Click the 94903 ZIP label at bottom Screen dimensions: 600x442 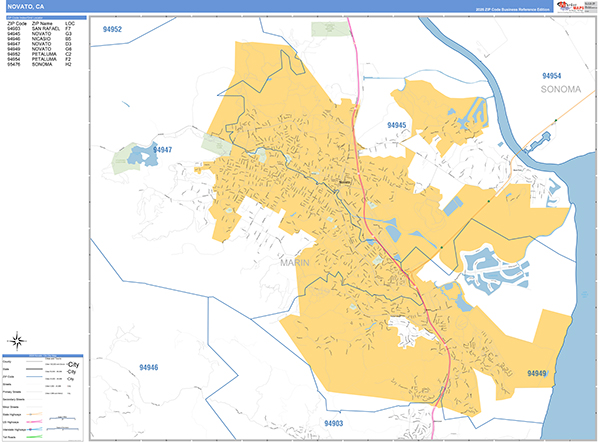(x=333, y=423)
